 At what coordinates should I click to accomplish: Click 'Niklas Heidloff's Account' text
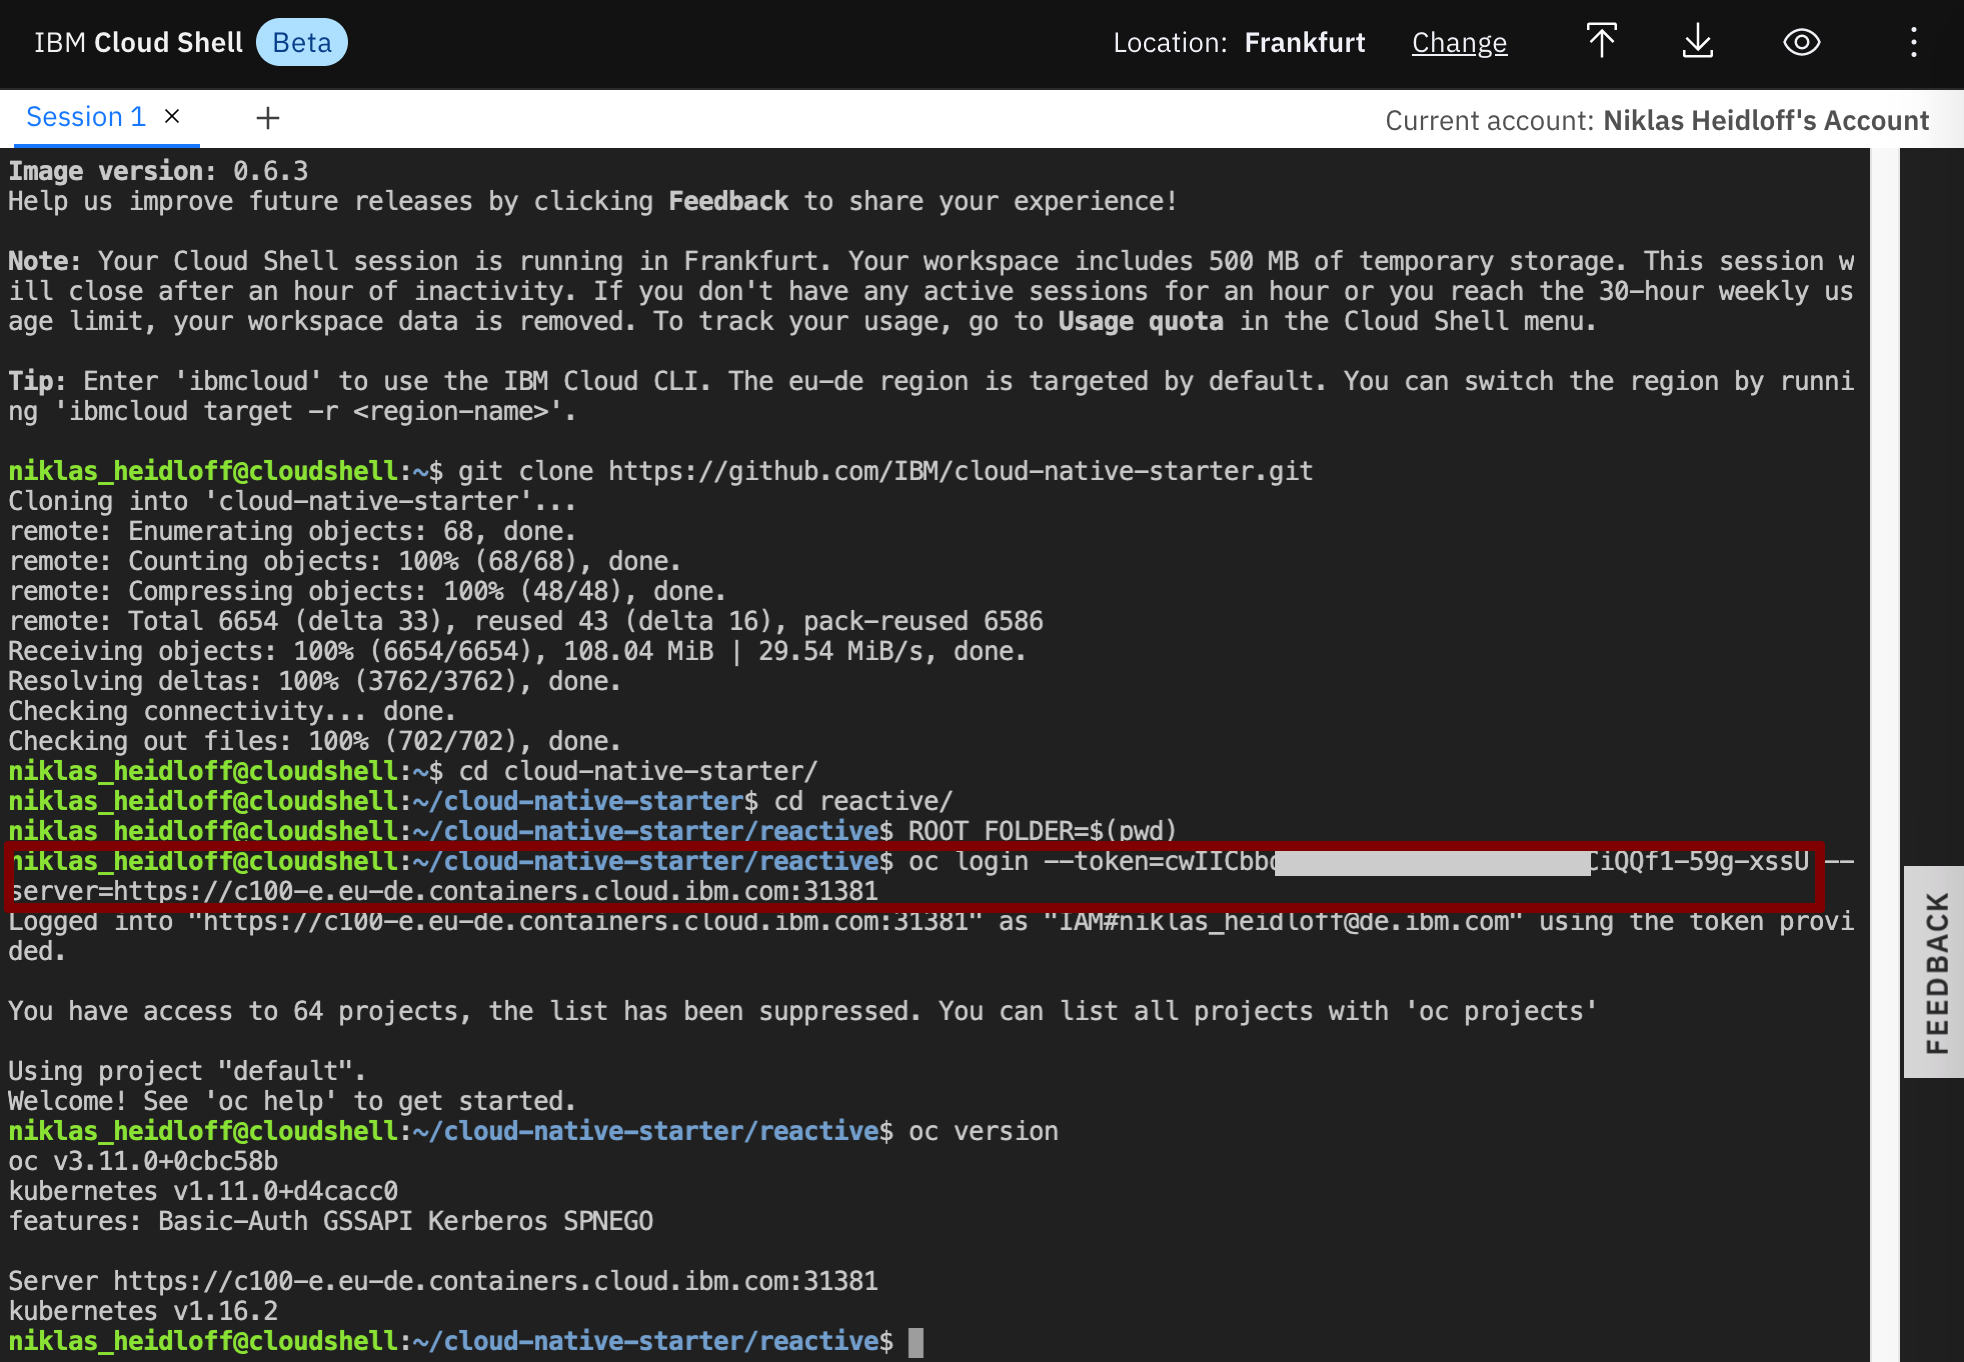coord(1766,120)
